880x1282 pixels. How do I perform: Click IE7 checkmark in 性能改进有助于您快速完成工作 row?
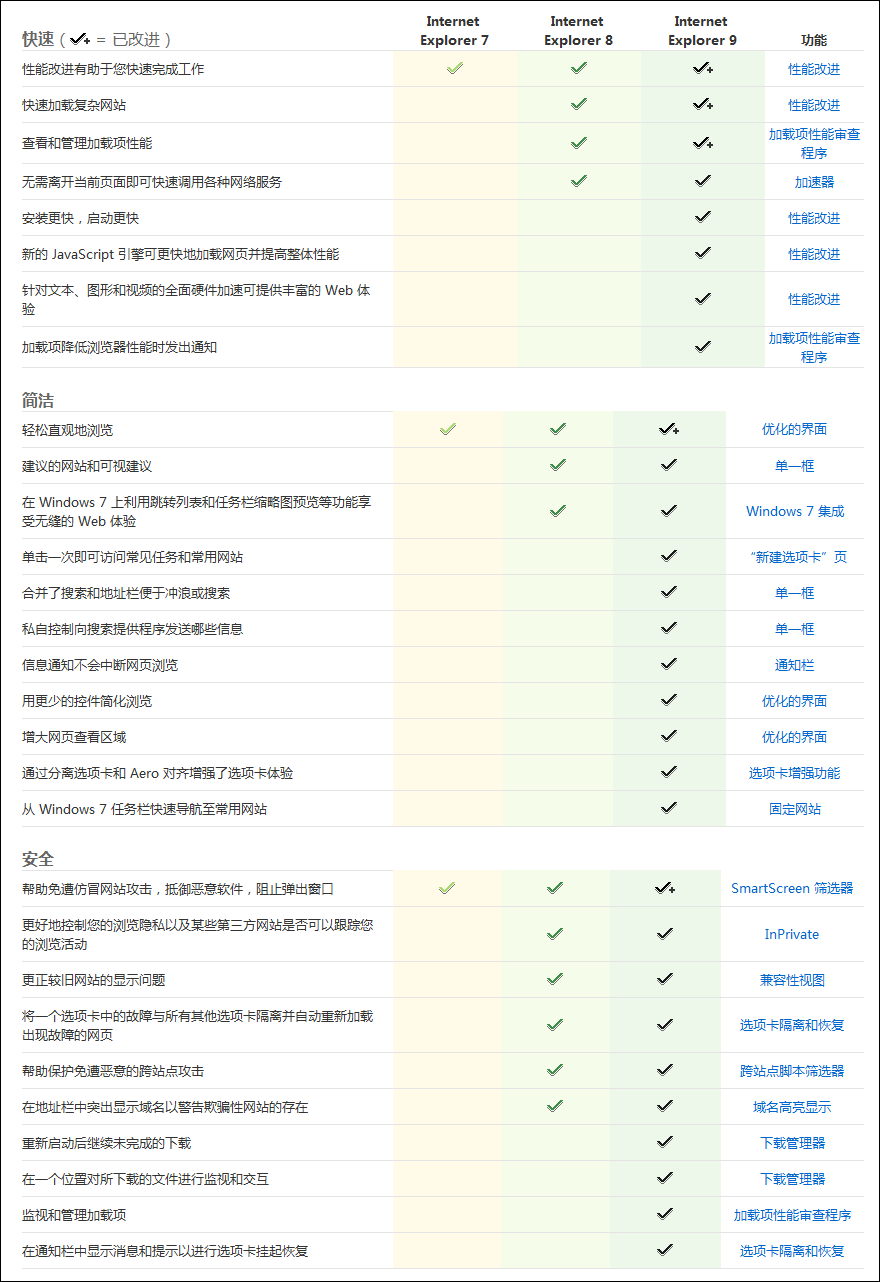pyautogui.click(x=455, y=68)
